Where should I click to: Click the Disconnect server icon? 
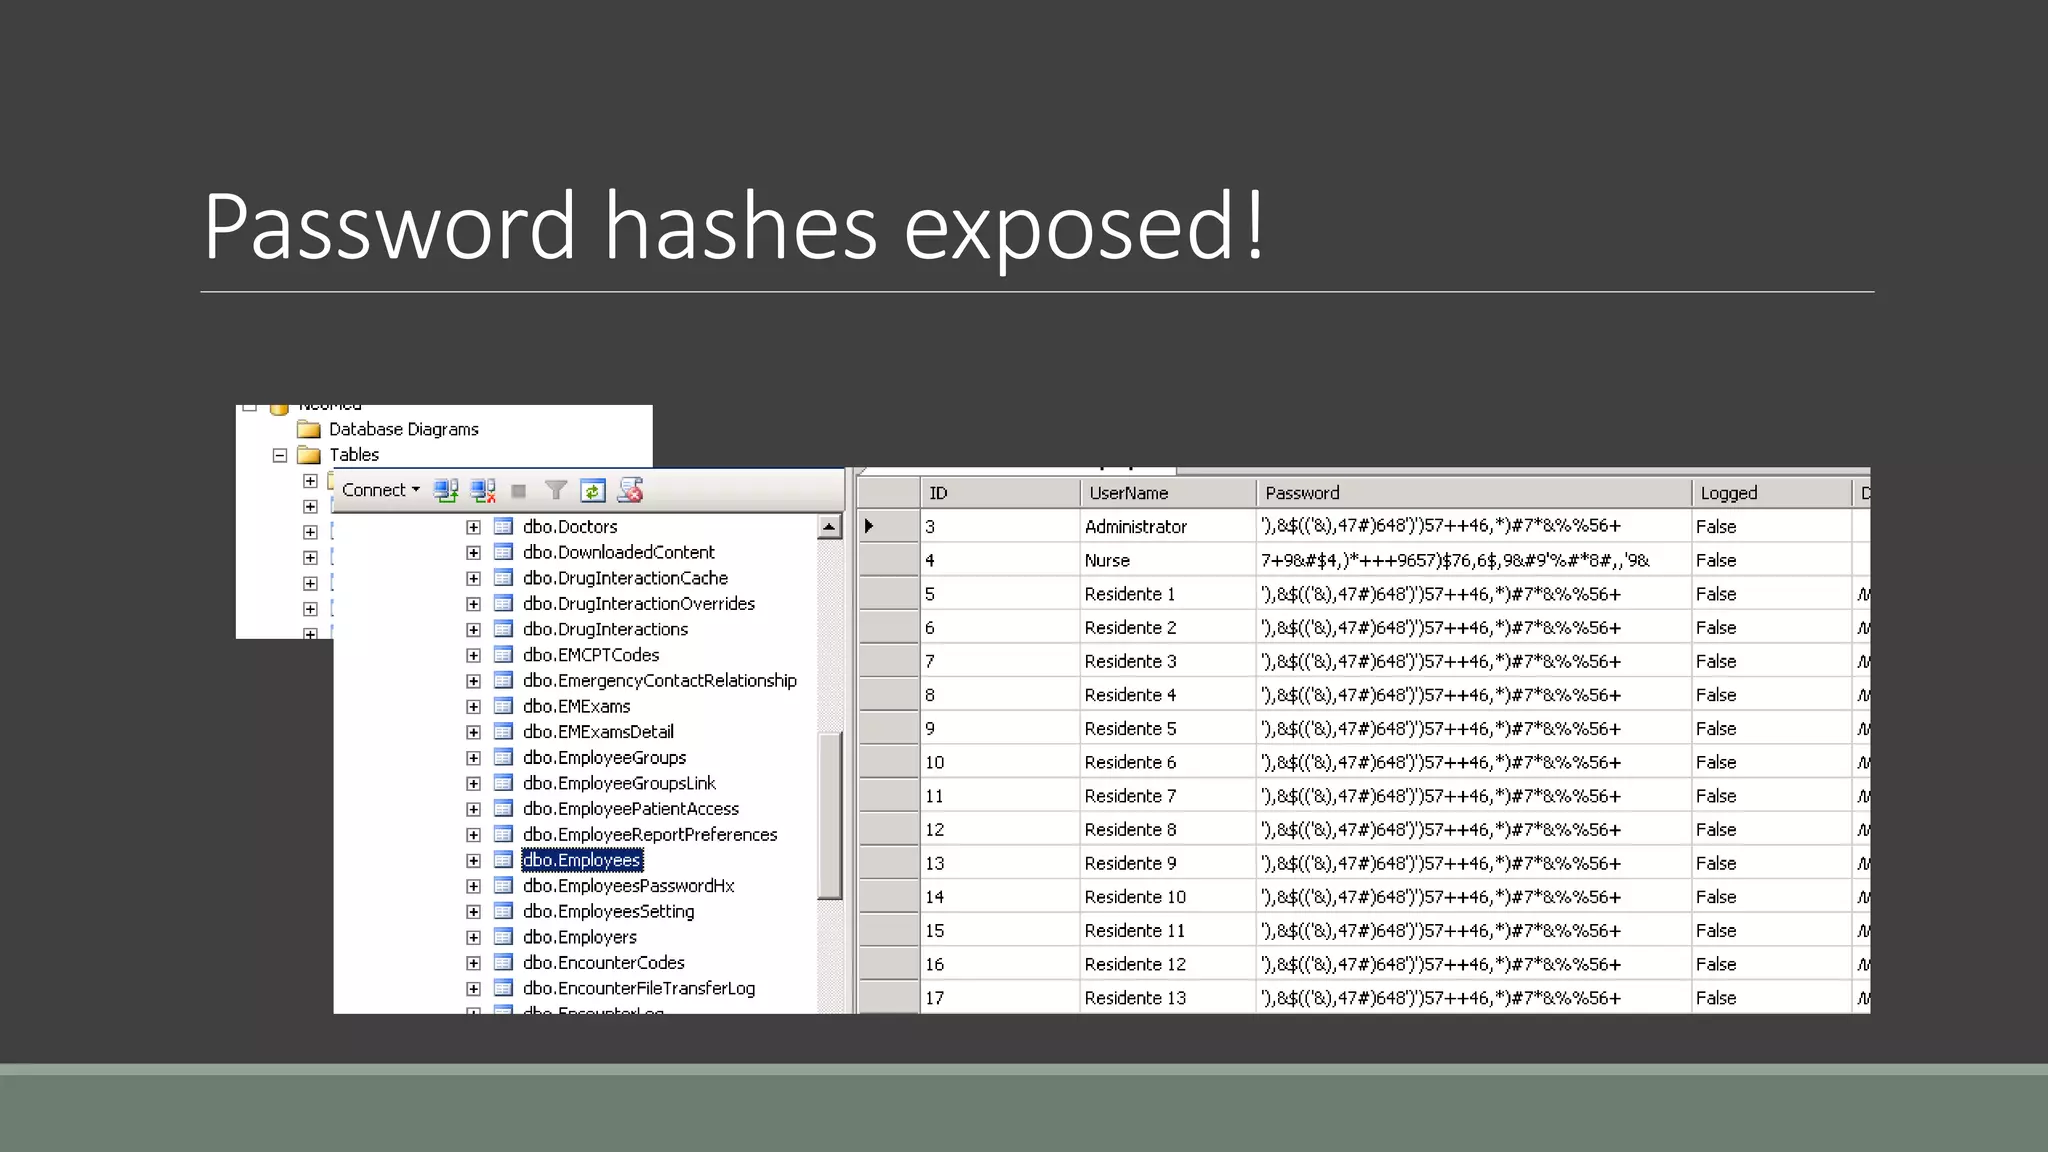pyautogui.click(x=483, y=490)
